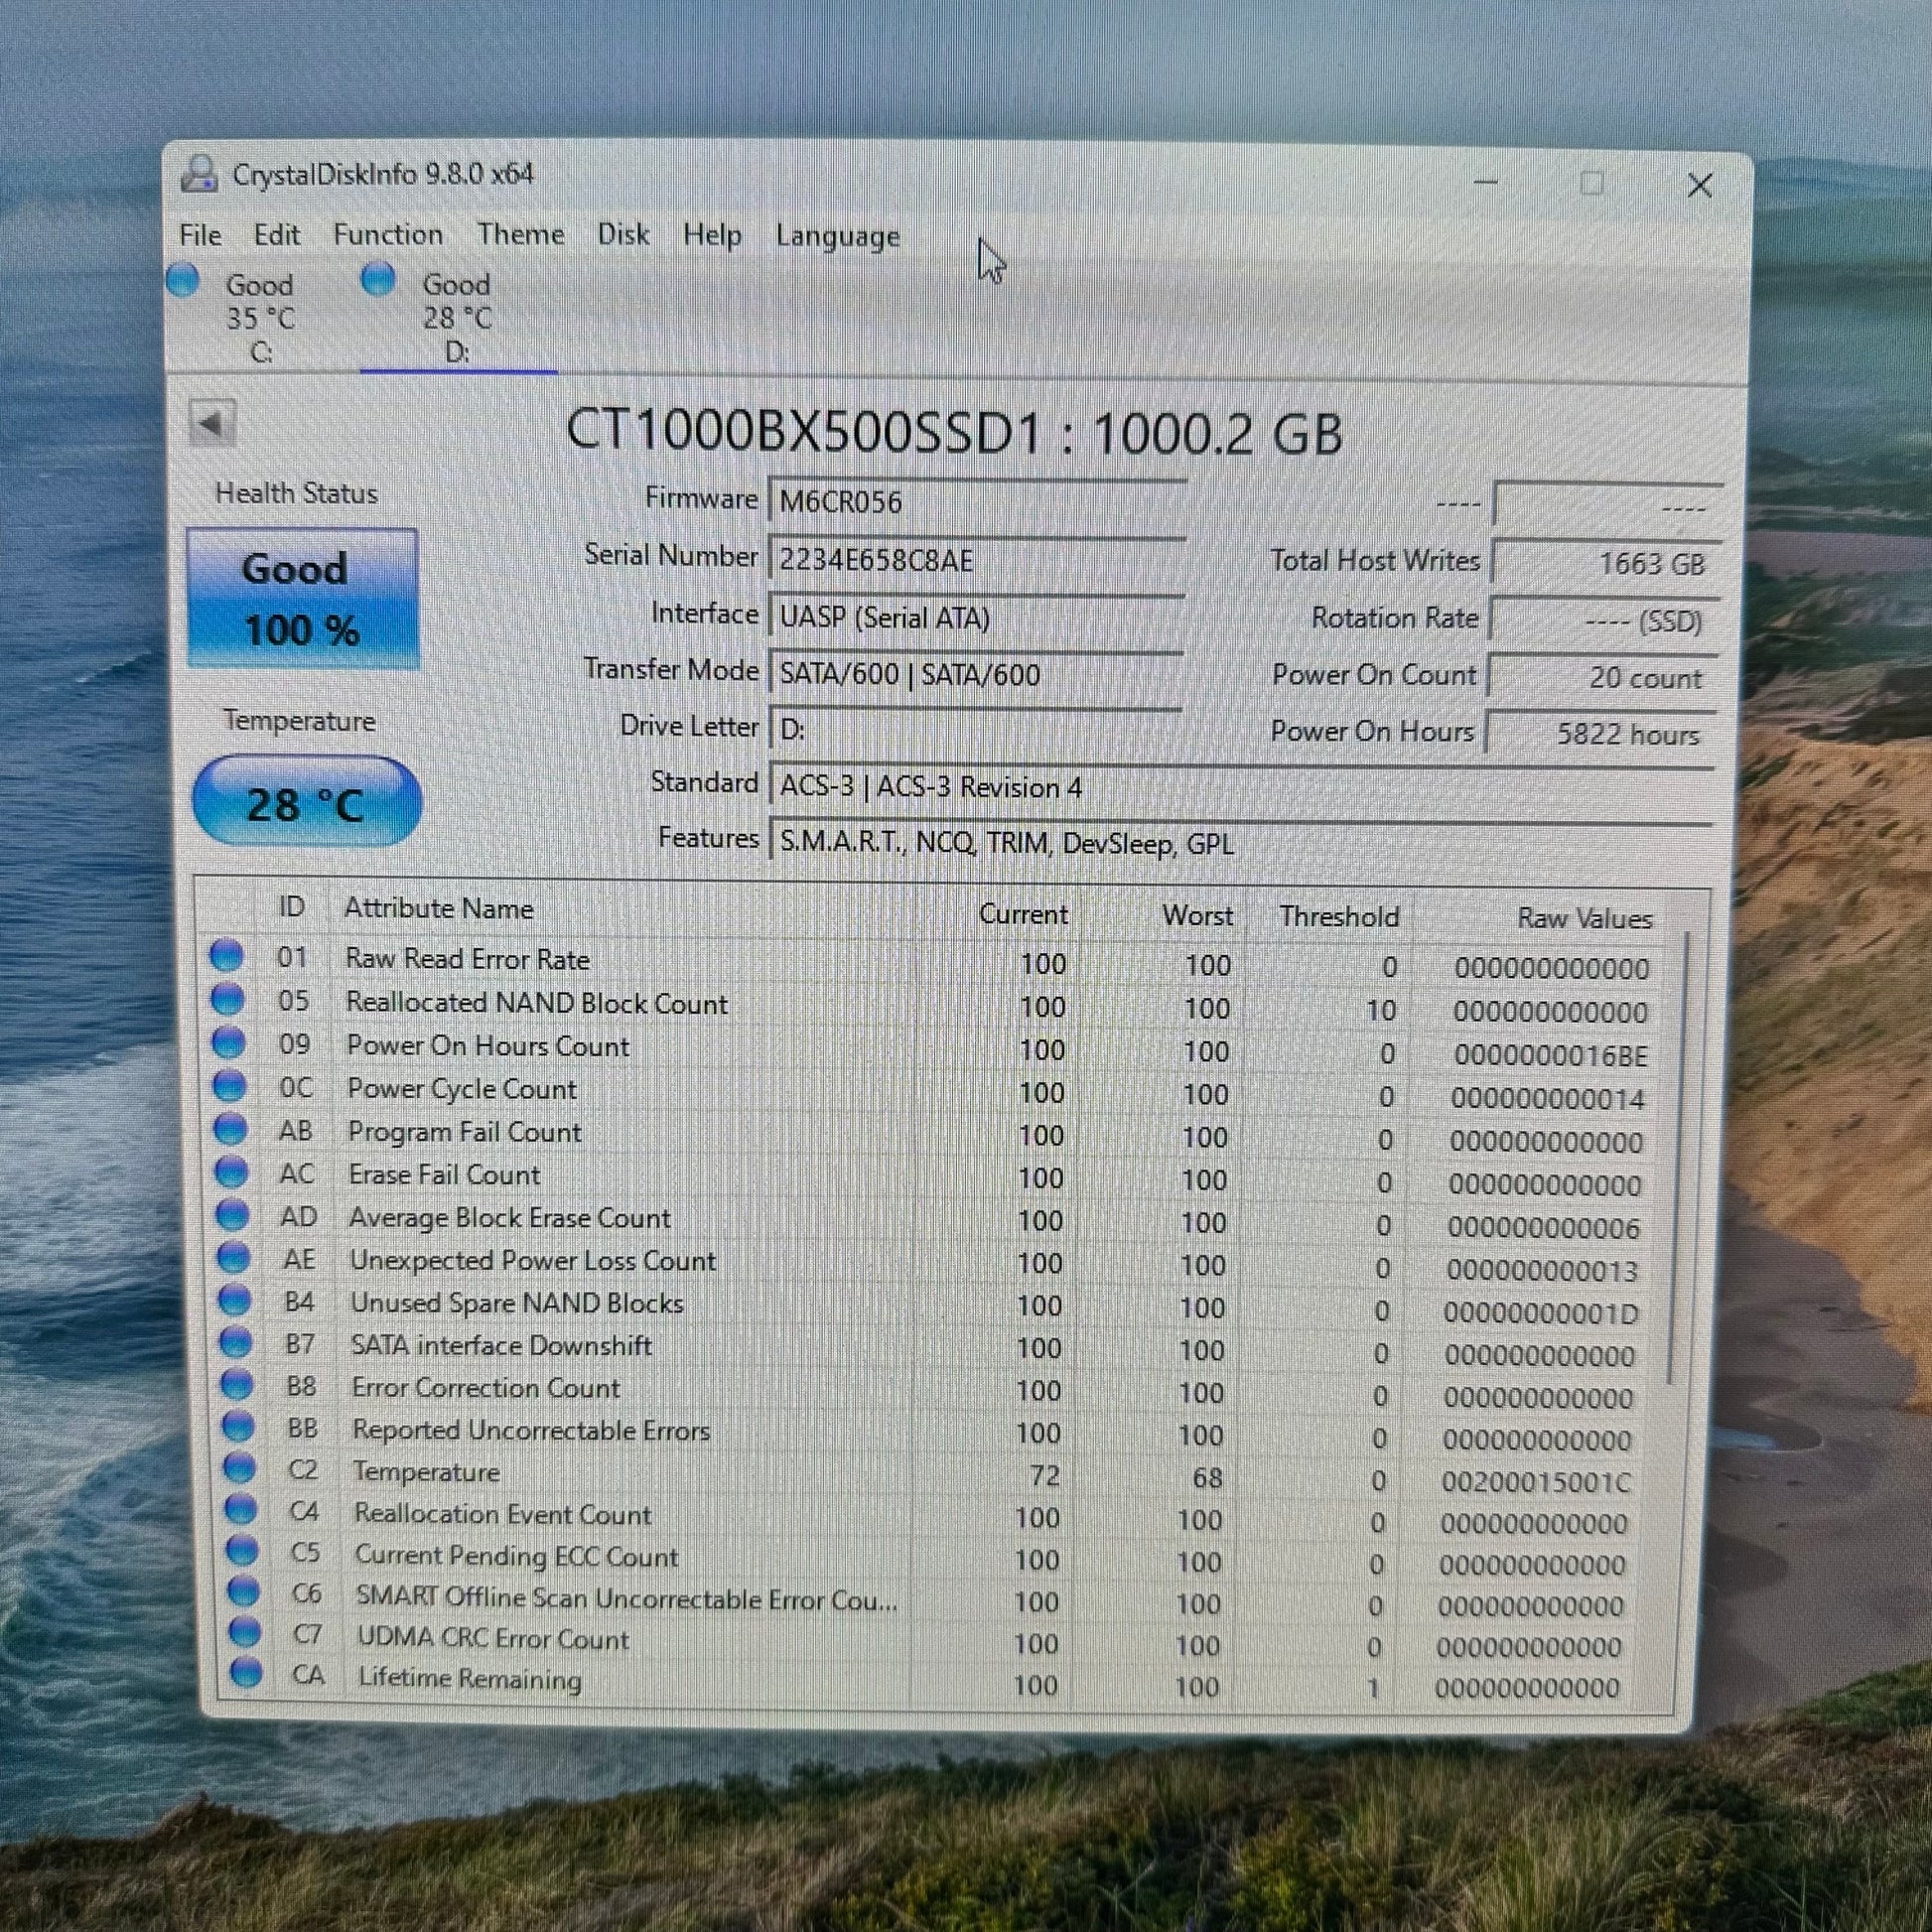Click the Power On Count value 20 count
Screen dimensions: 1932x1932
[1603, 678]
